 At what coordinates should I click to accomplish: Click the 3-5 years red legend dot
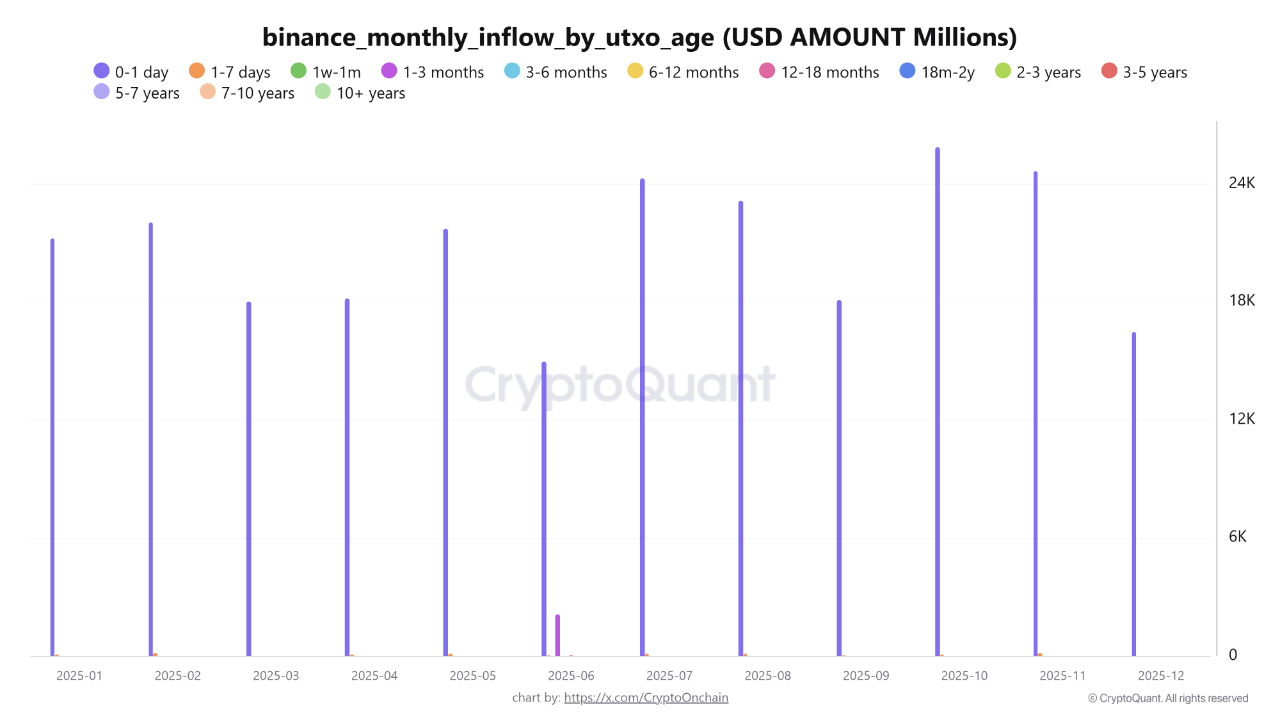(1109, 71)
